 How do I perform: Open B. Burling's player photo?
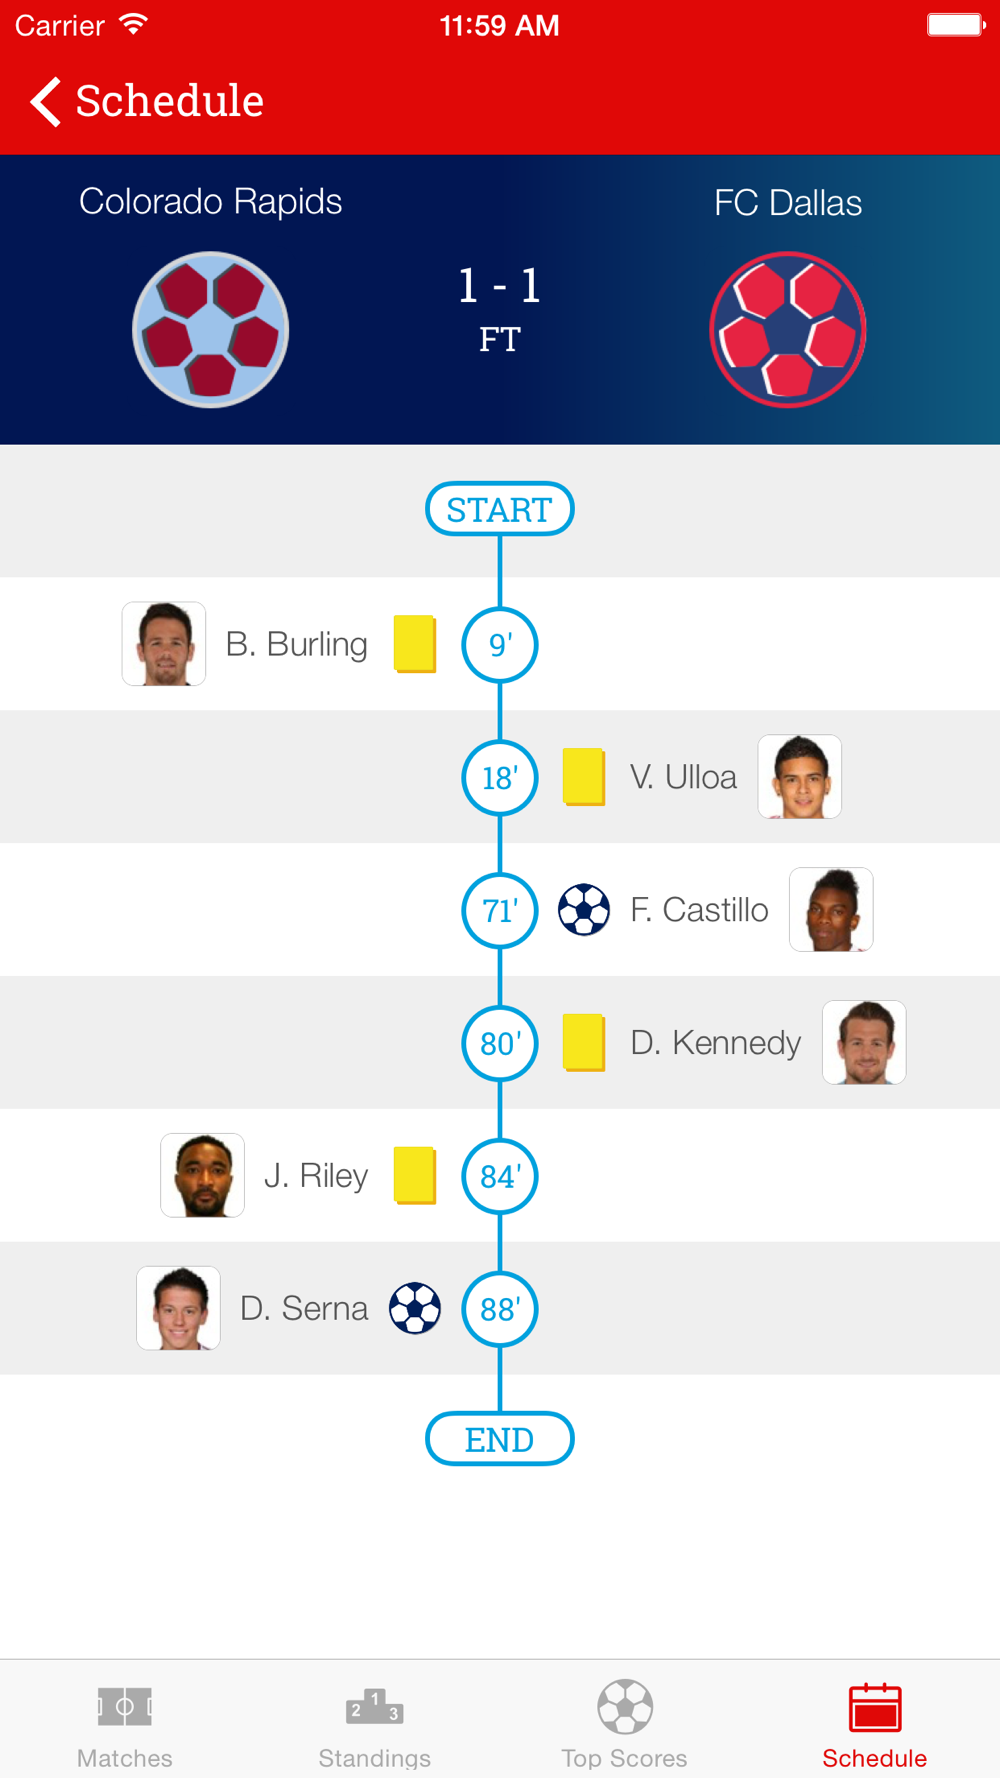pos(164,644)
